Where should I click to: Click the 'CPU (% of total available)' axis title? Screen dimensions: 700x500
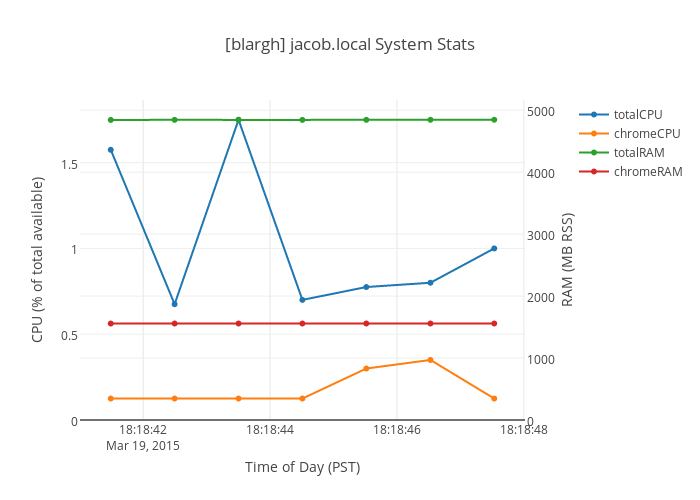coord(38,259)
